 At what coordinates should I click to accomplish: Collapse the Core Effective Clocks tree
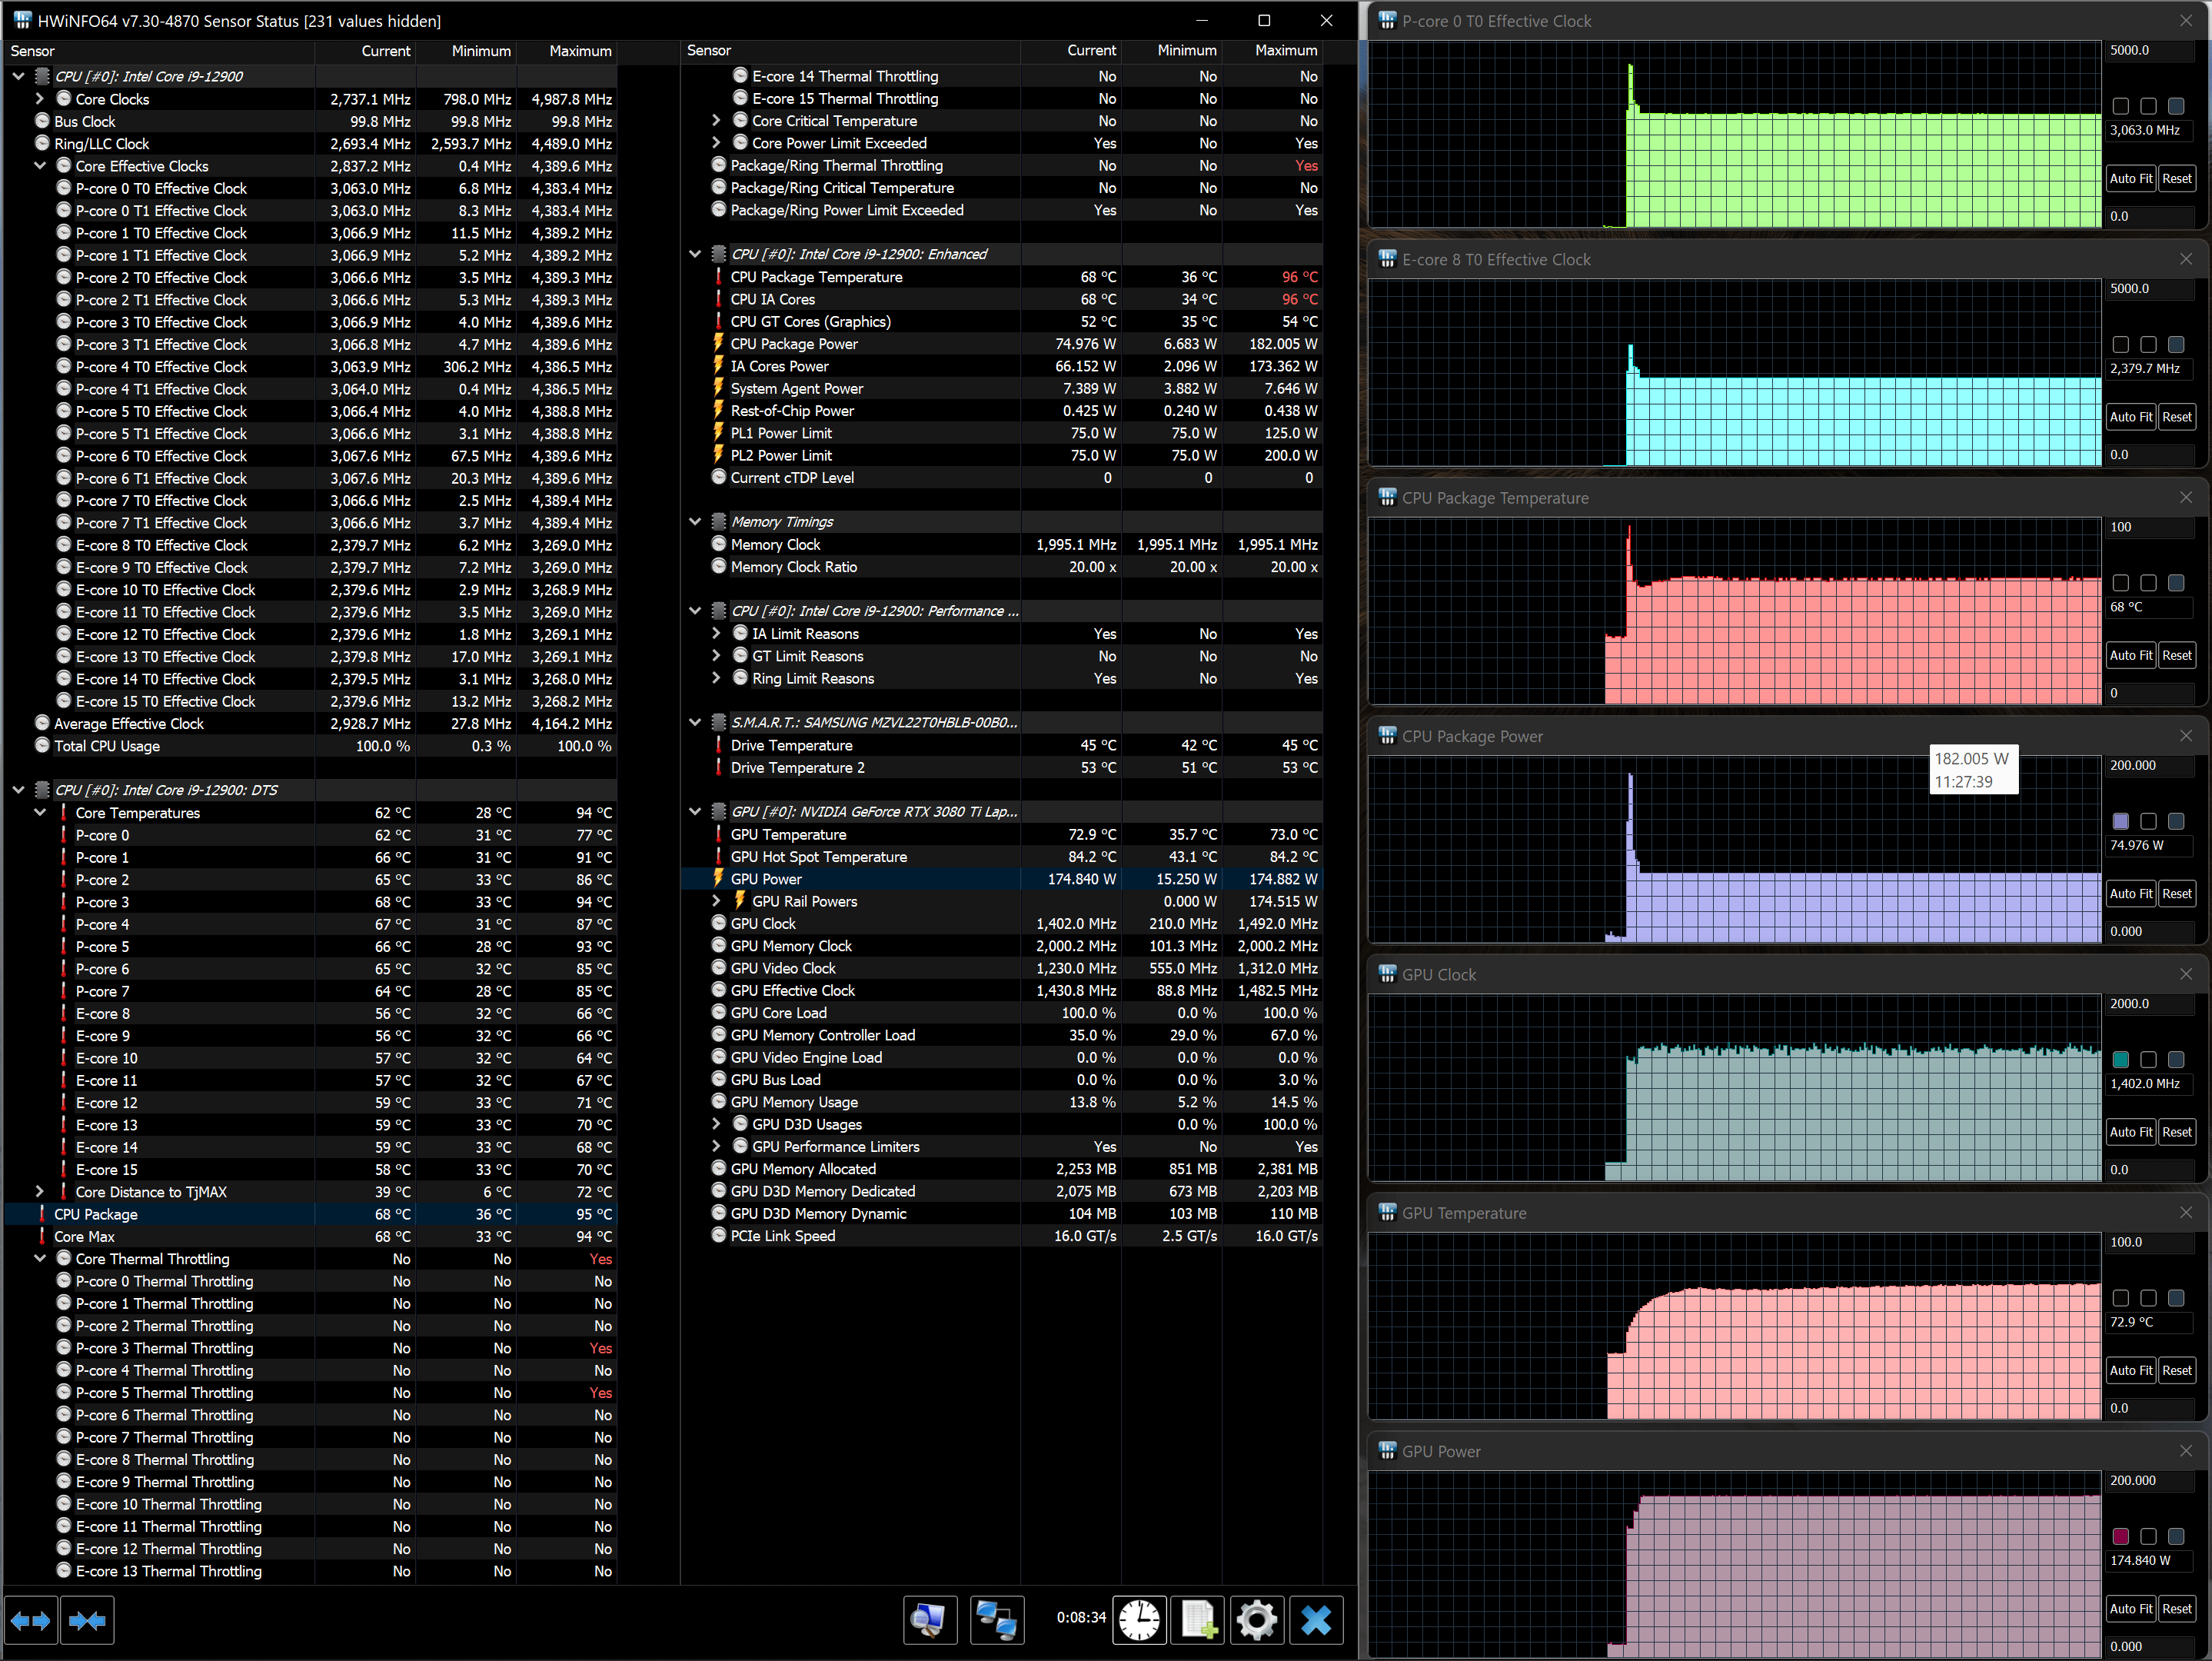[x=40, y=166]
